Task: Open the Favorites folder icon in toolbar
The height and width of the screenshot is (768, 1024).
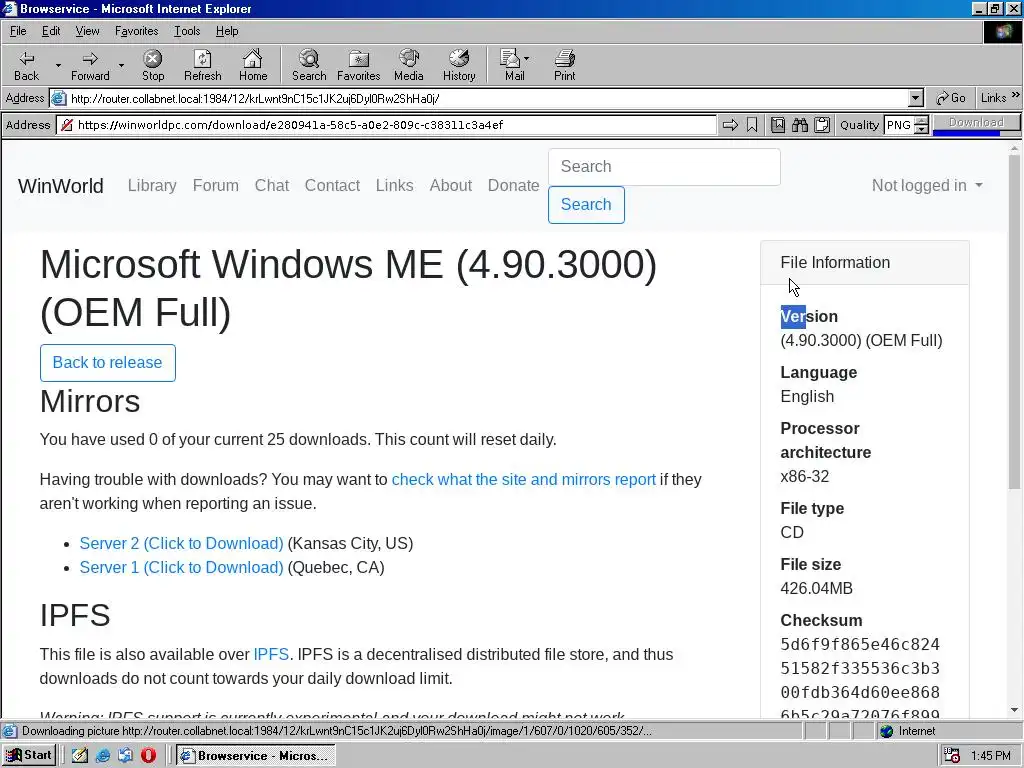Action: coord(359,59)
